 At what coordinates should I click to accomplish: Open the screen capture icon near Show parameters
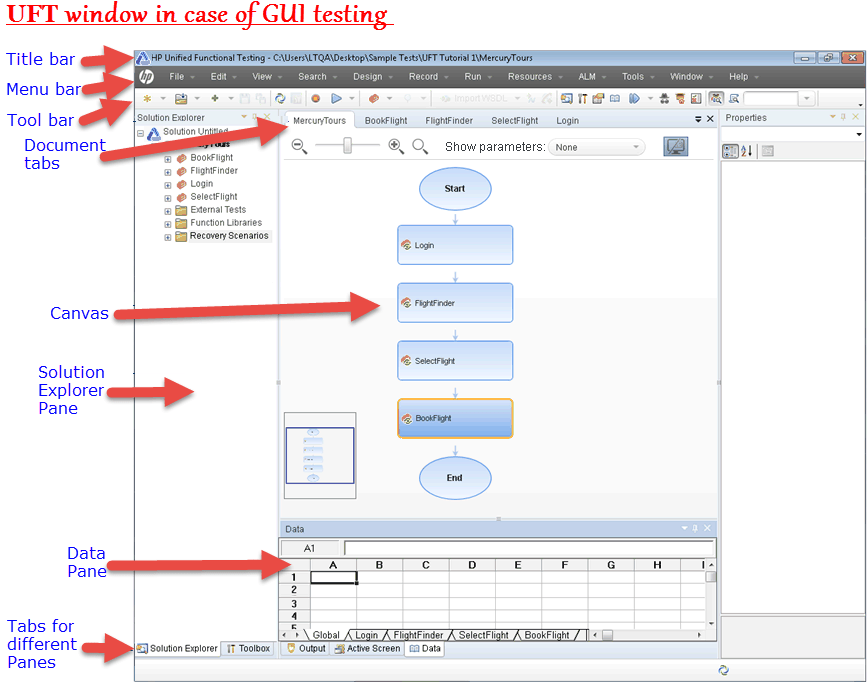[675, 146]
